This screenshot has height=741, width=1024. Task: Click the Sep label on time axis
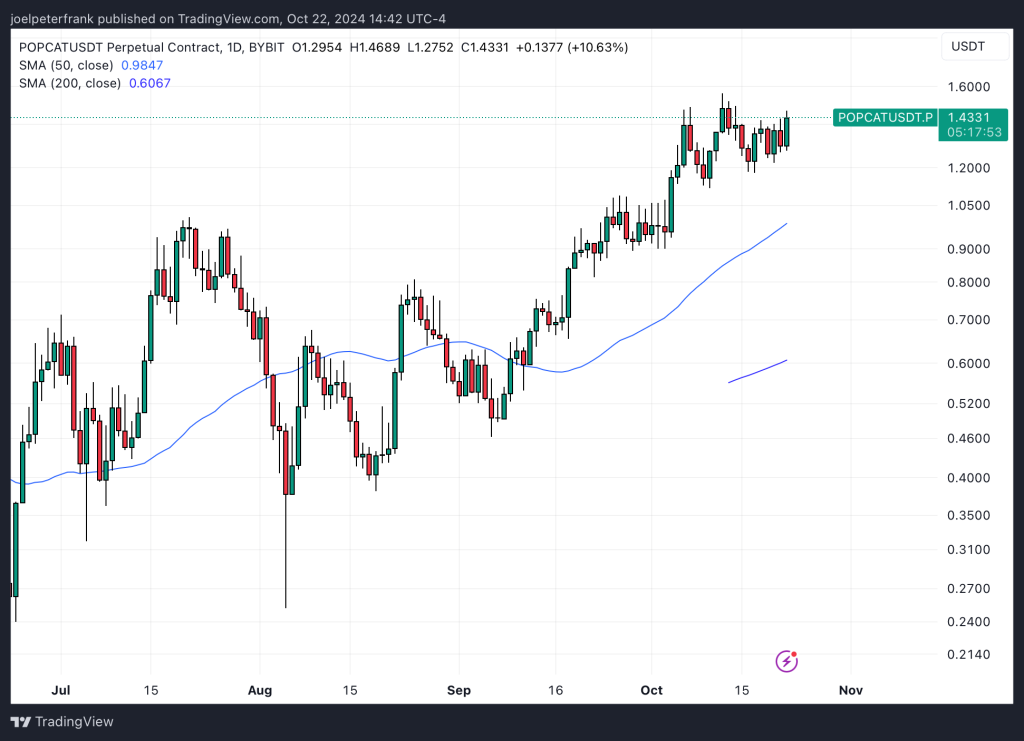coord(458,690)
